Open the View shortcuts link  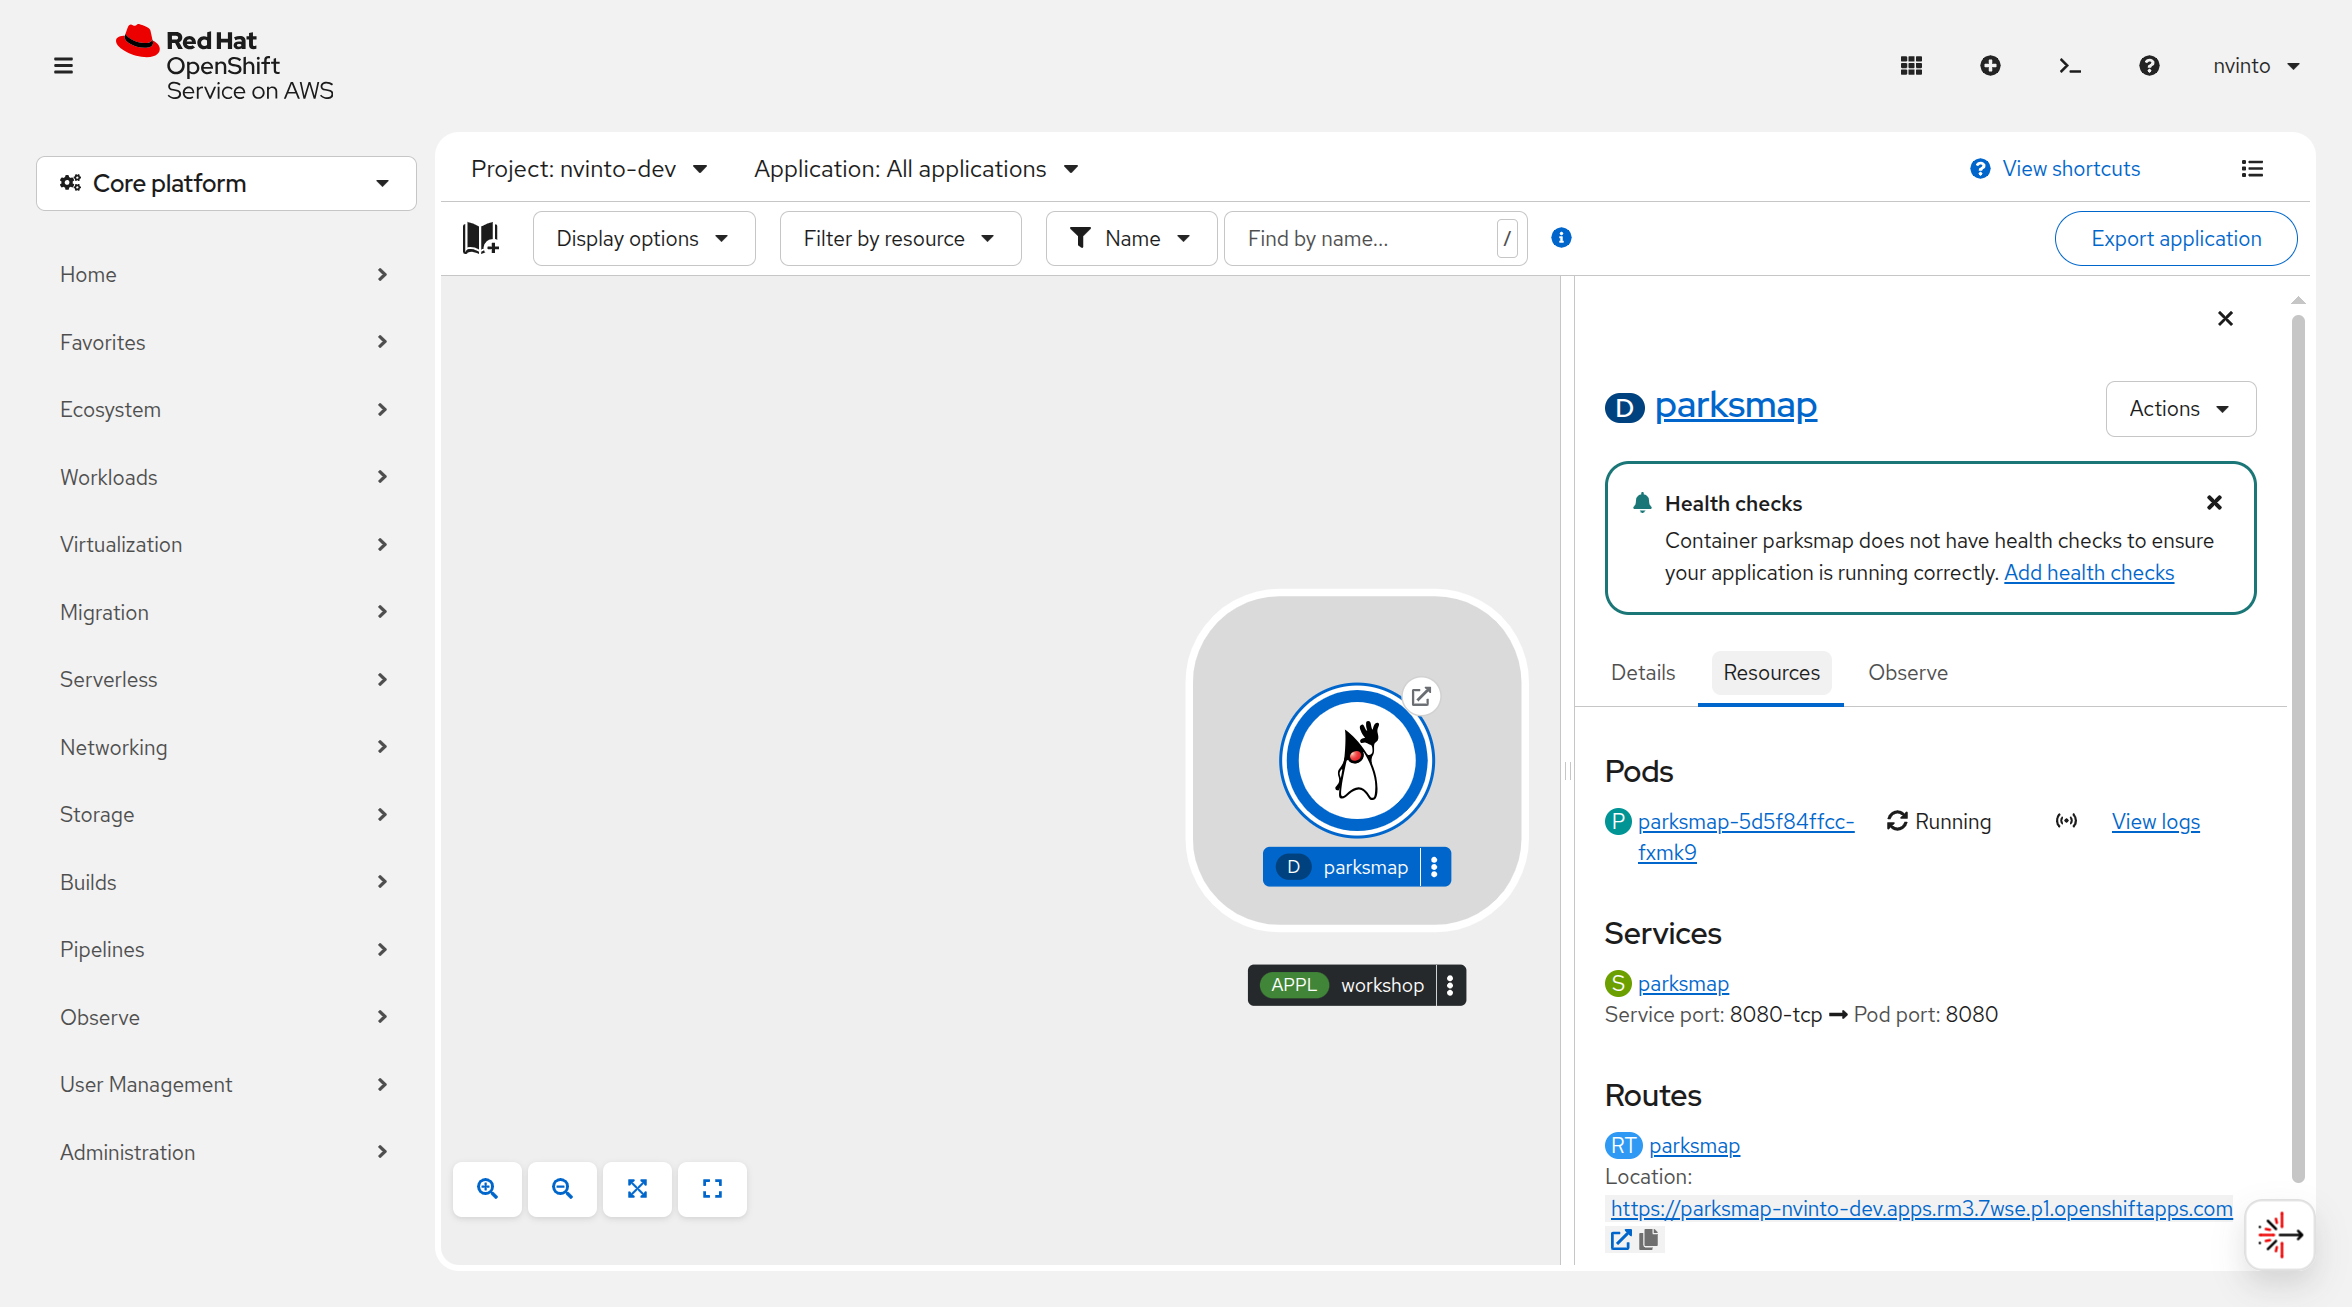point(2071,169)
